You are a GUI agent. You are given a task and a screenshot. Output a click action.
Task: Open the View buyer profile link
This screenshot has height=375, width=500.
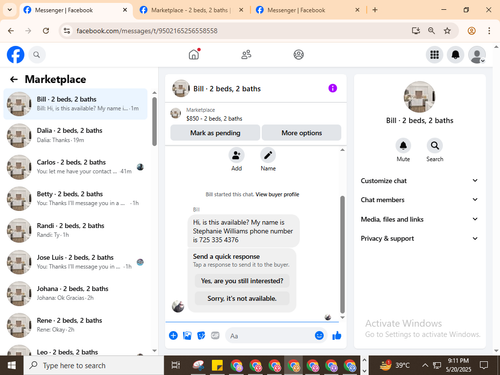click(277, 194)
